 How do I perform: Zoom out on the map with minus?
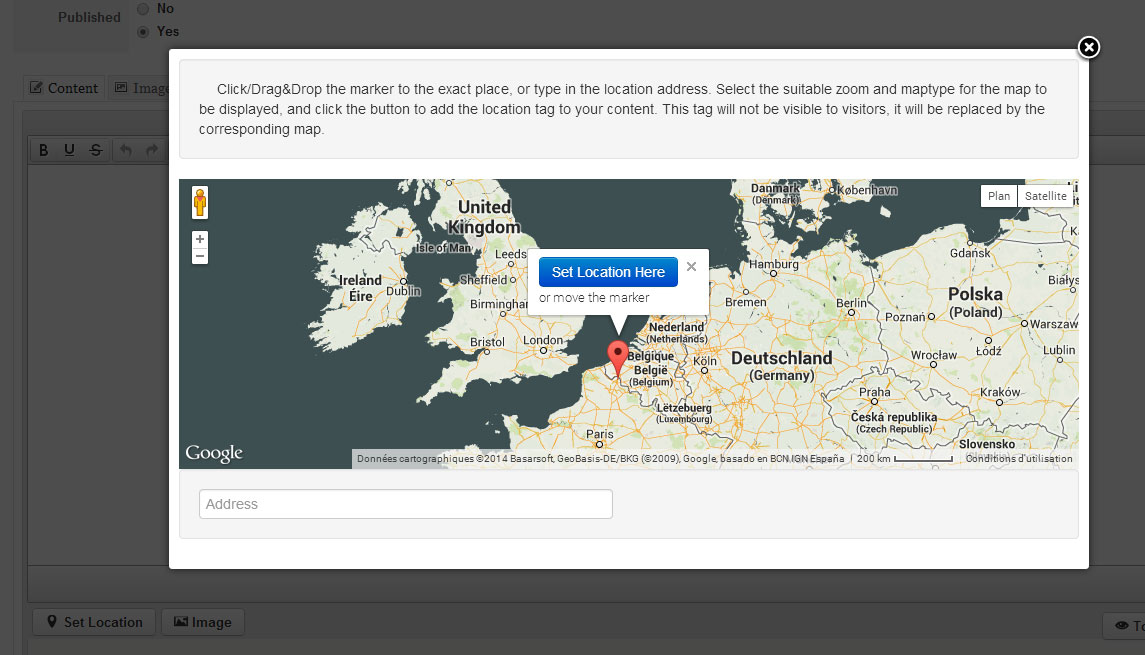[199, 256]
